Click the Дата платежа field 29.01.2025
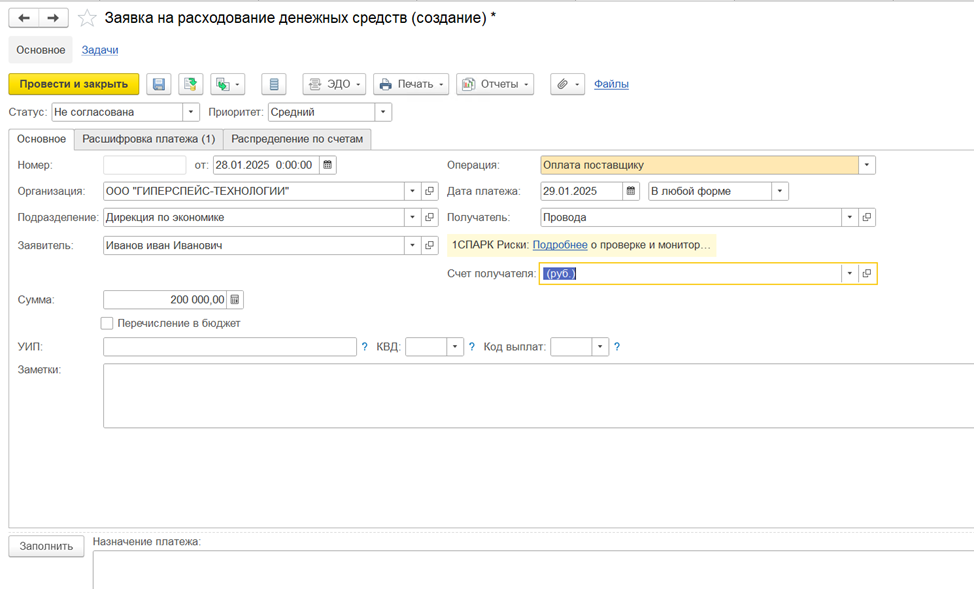This screenshot has width=974, height=589. (581, 191)
